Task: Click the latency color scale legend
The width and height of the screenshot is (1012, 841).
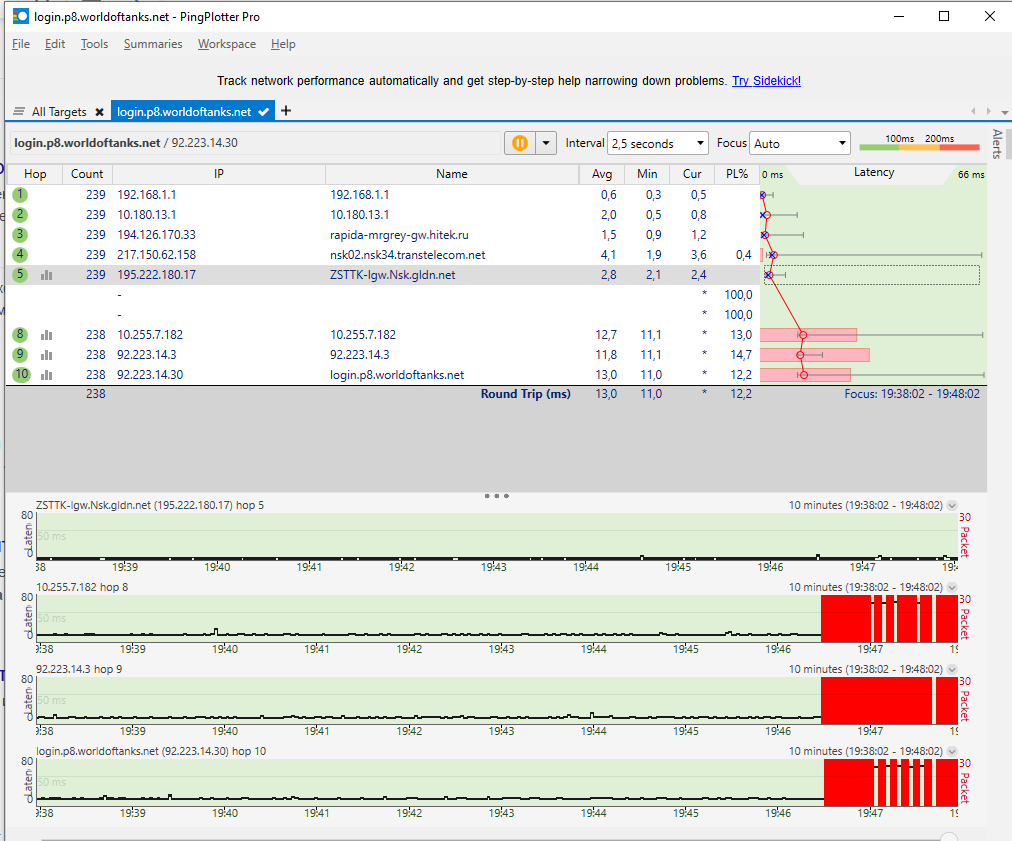Action: click(x=919, y=143)
